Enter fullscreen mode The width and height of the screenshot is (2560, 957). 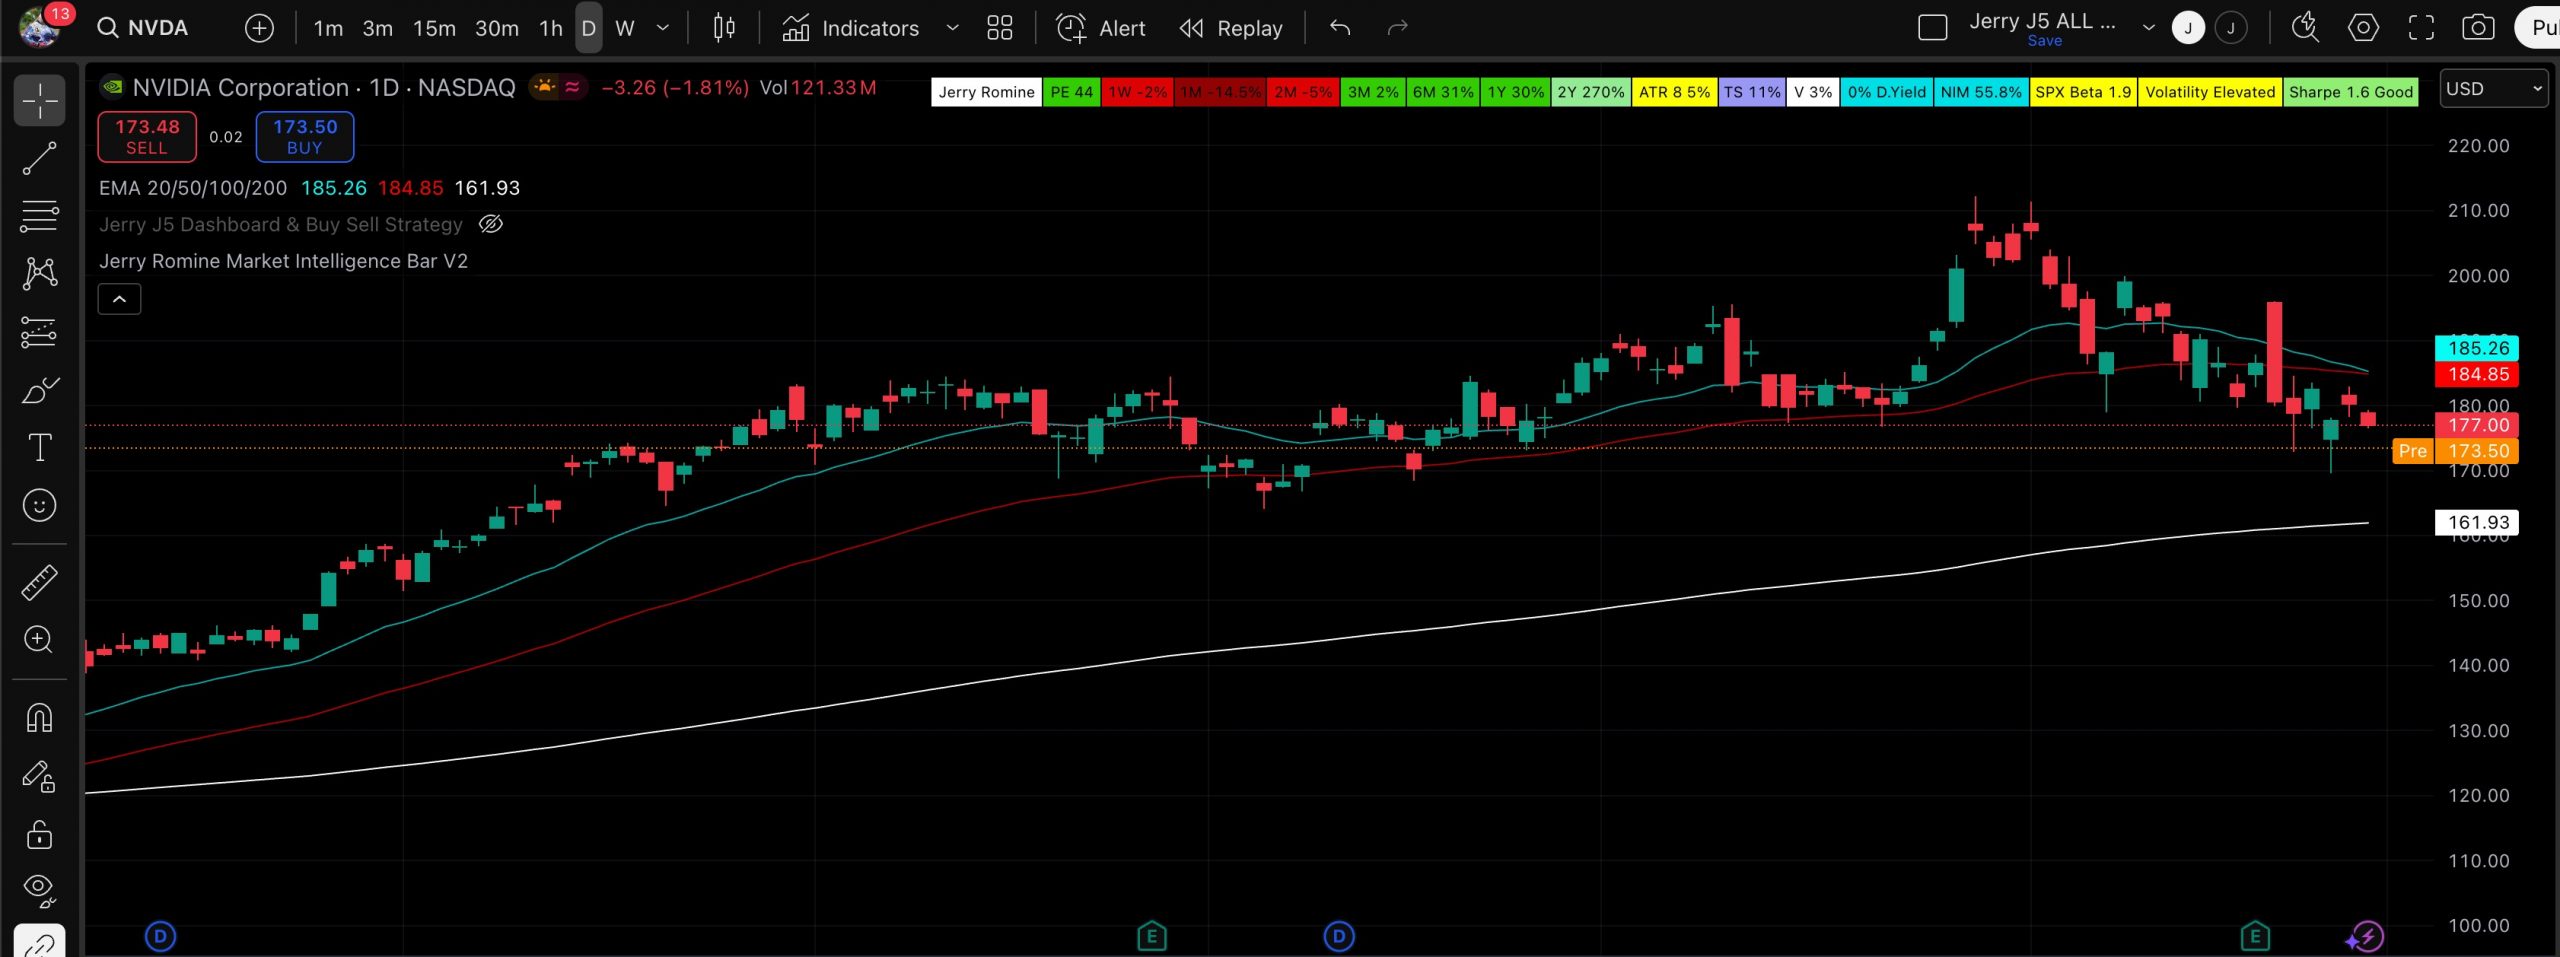point(2421,28)
